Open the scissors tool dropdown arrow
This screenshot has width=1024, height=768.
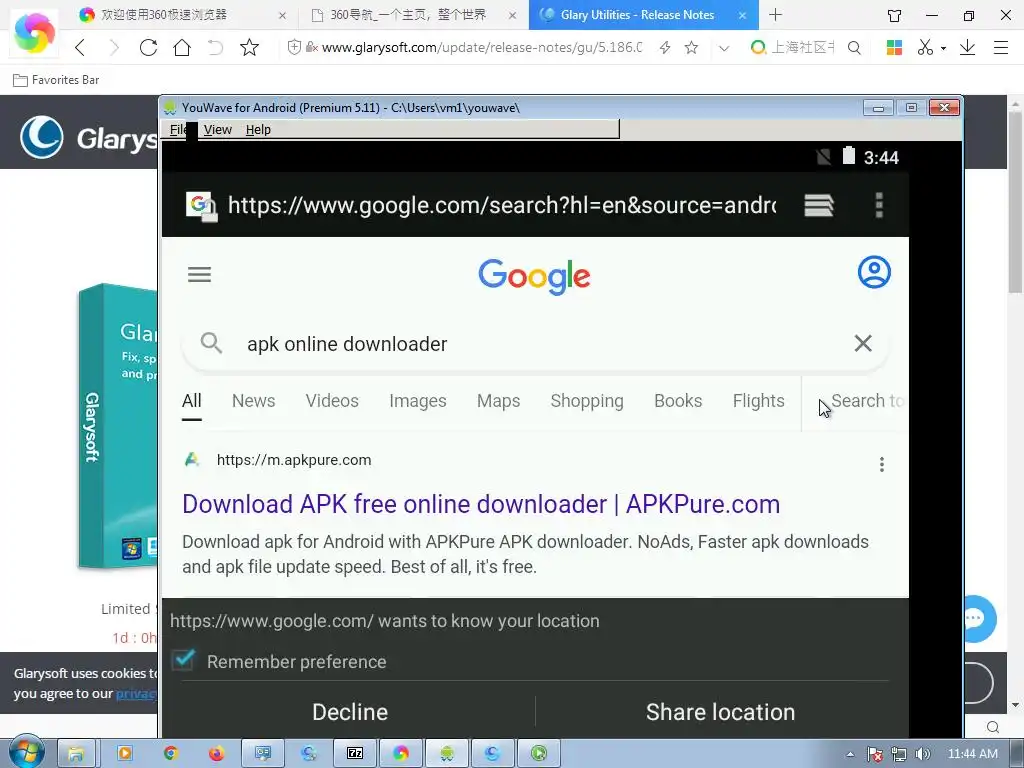click(x=943, y=48)
